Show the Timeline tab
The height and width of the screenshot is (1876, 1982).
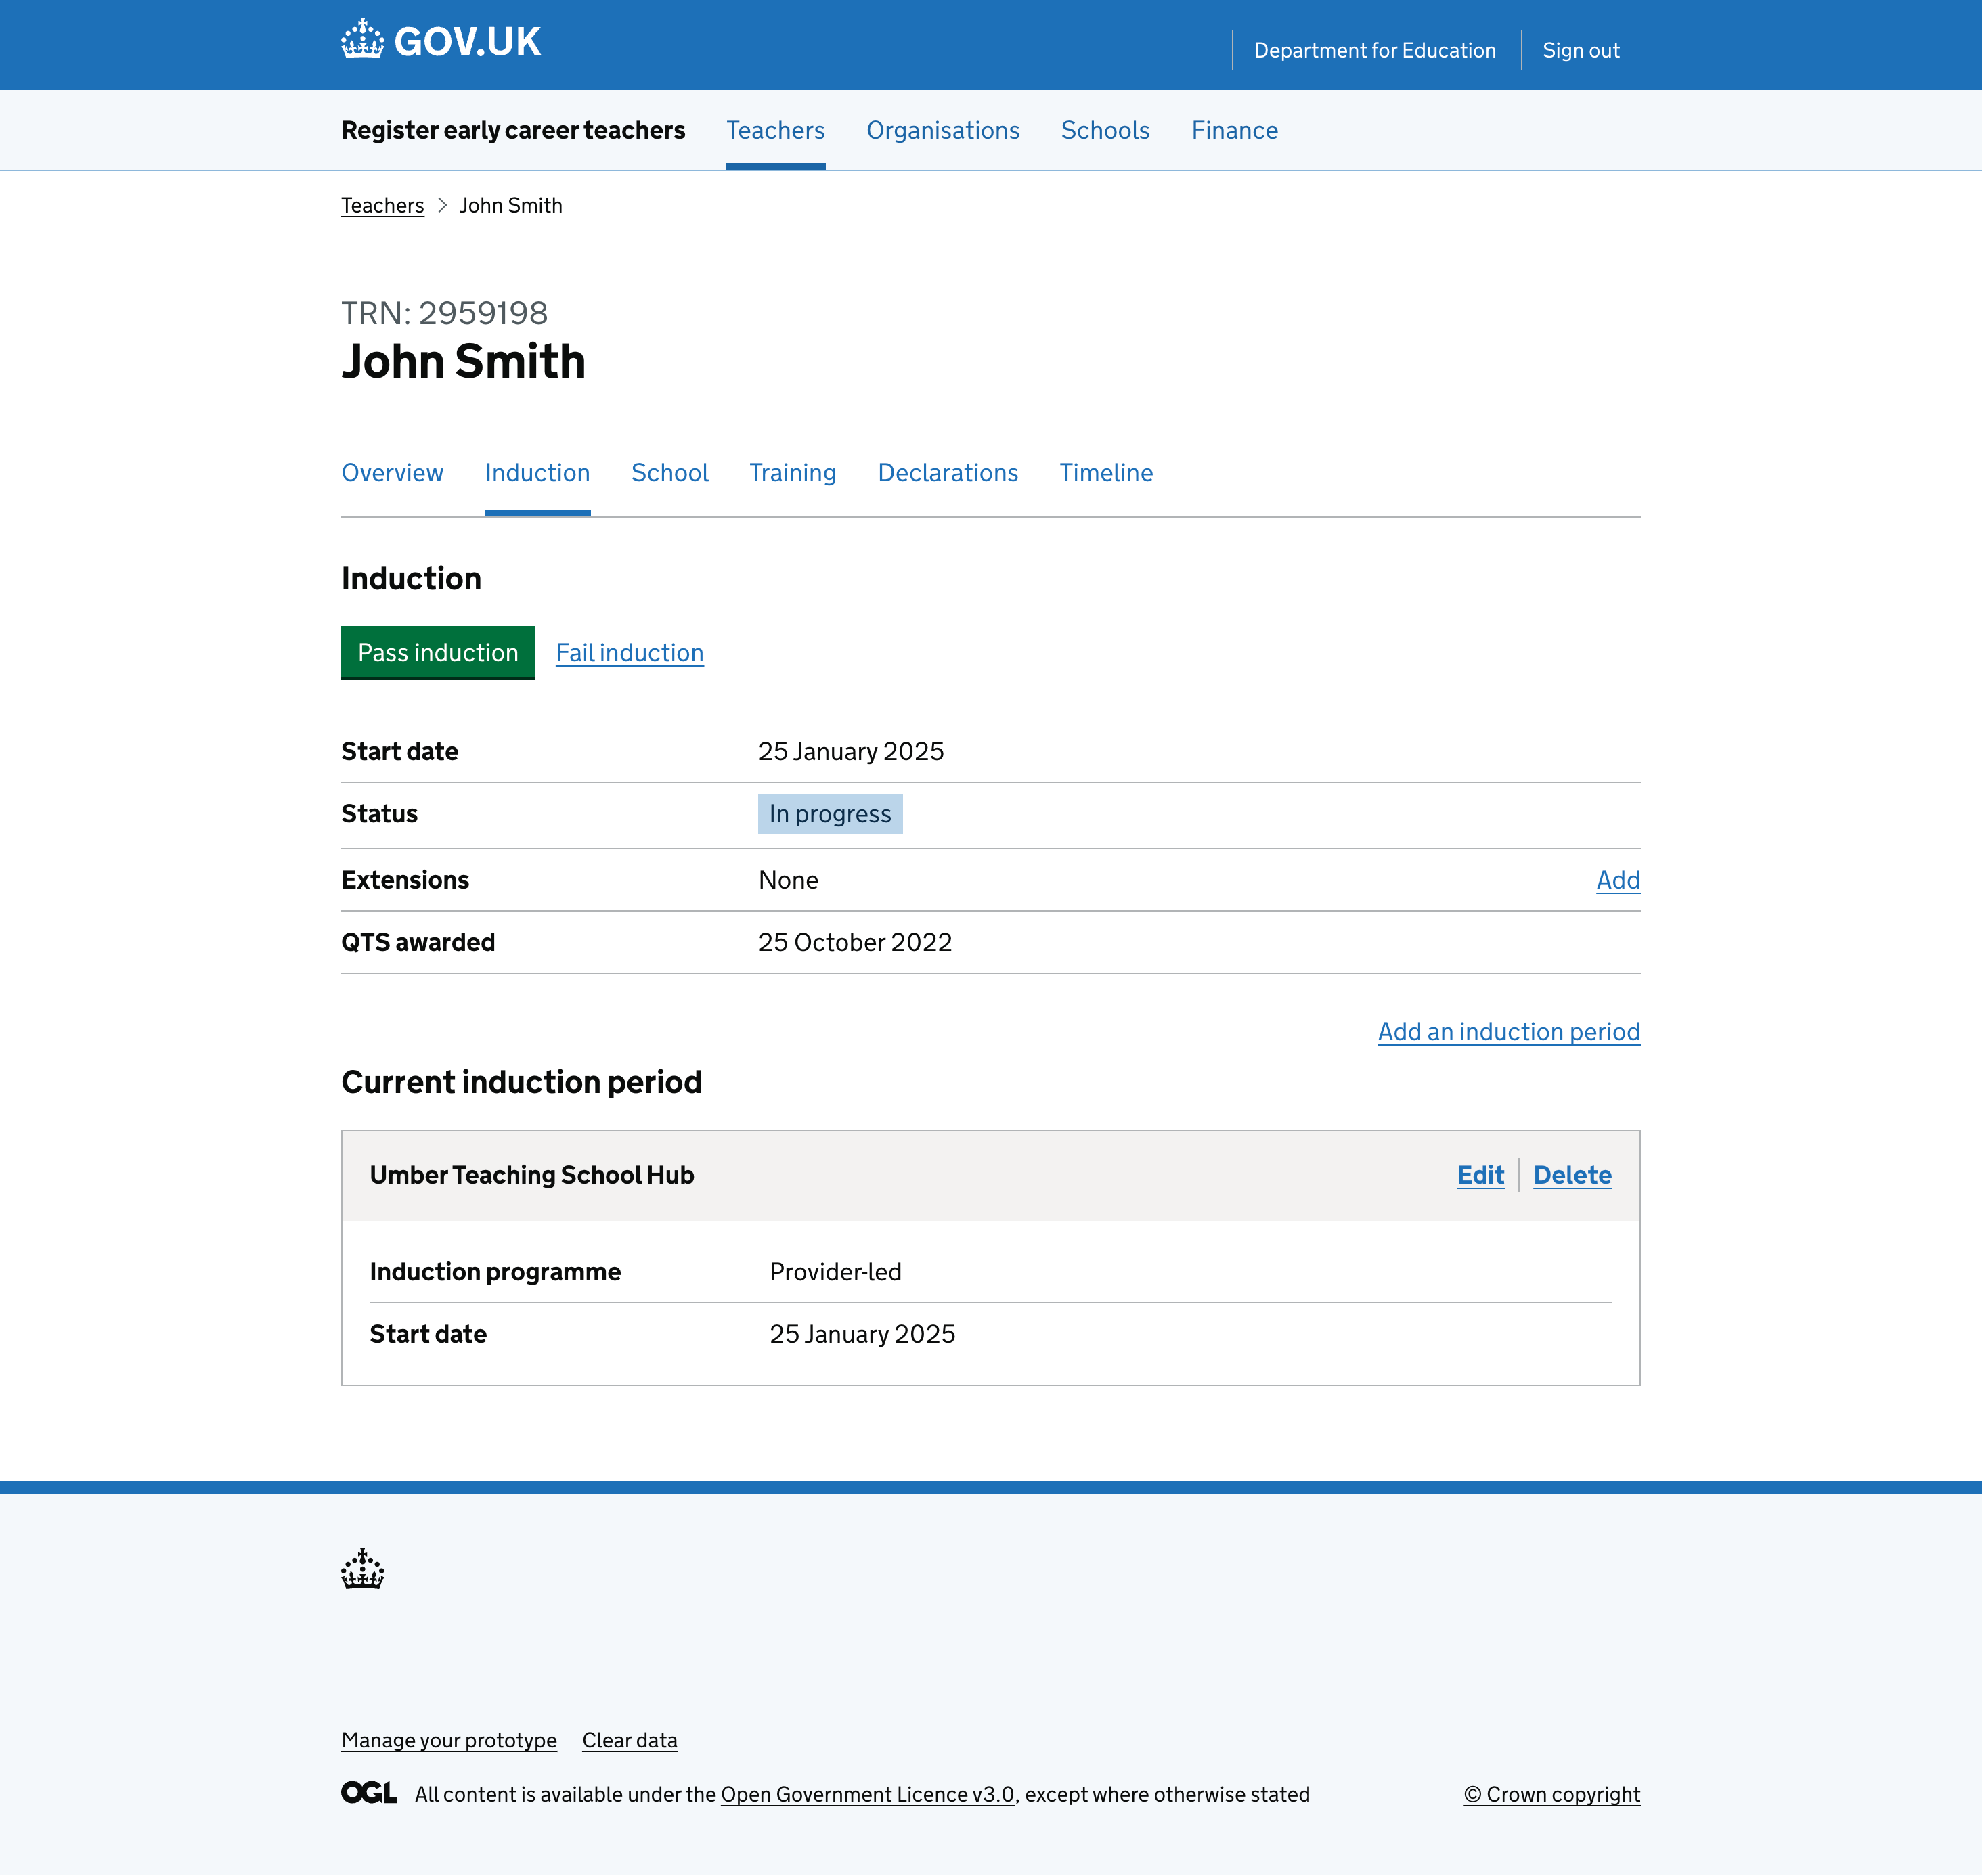pos(1106,473)
